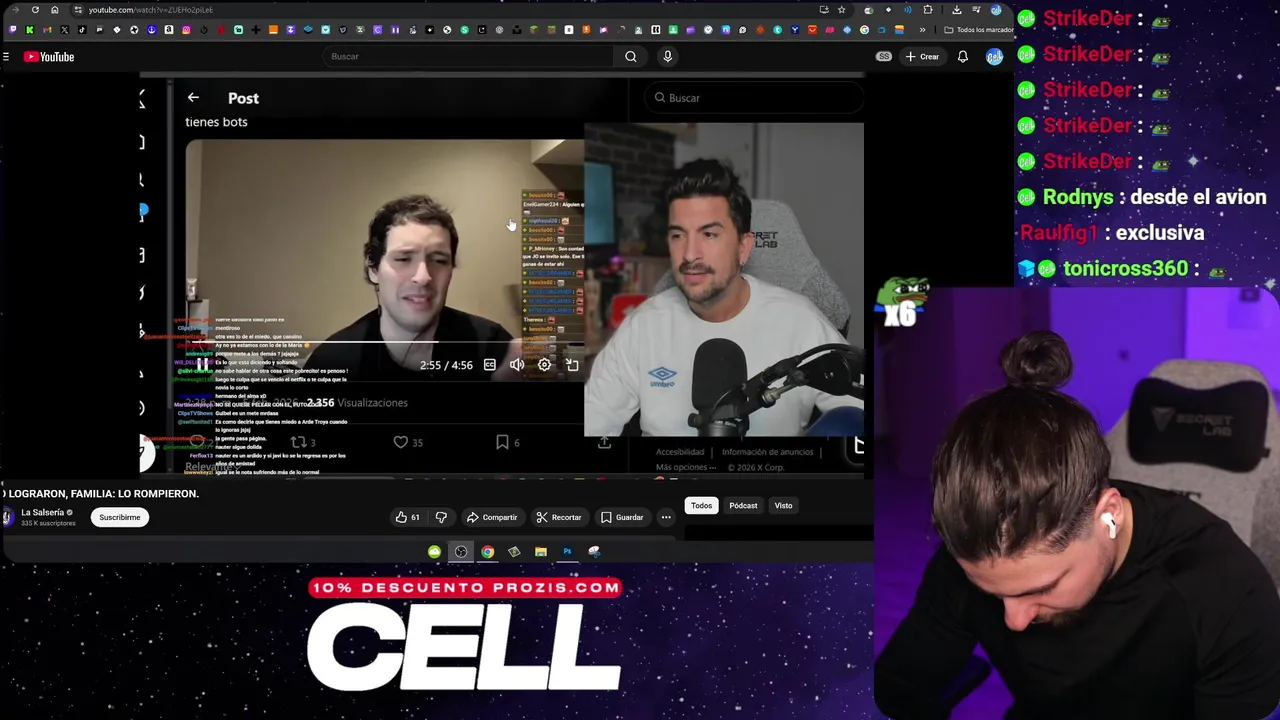Save video with the Guardar button
The width and height of the screenshot is (1280, 720).
622,518
